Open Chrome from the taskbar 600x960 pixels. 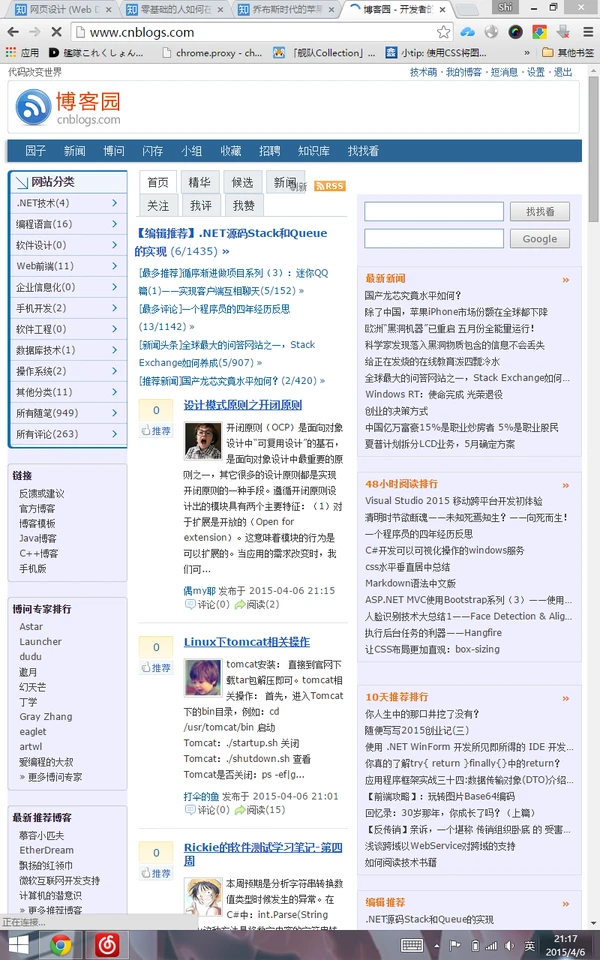(60, 945)
